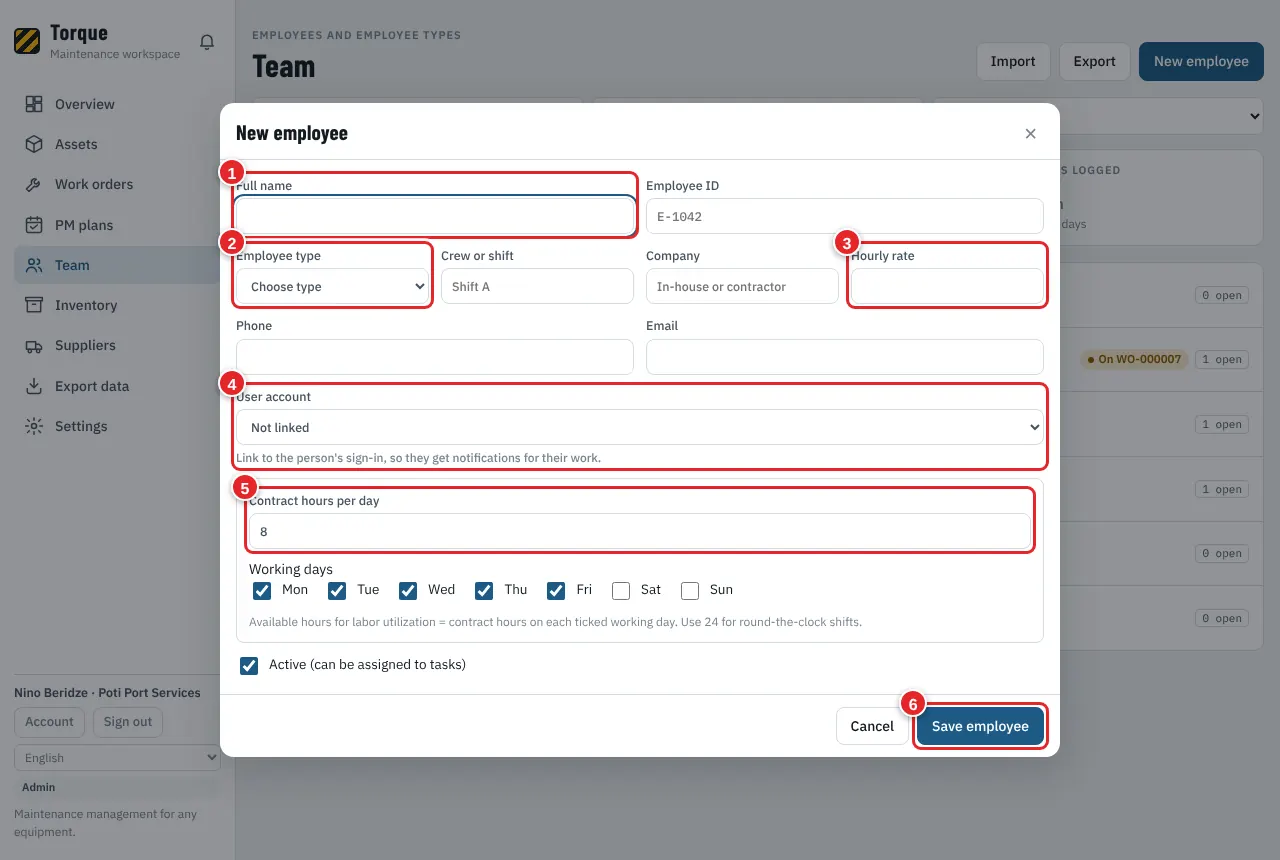1280x860 pixels.
Task: Click the Sign out button
Action: pyautogui.click(x=128, y=722)
